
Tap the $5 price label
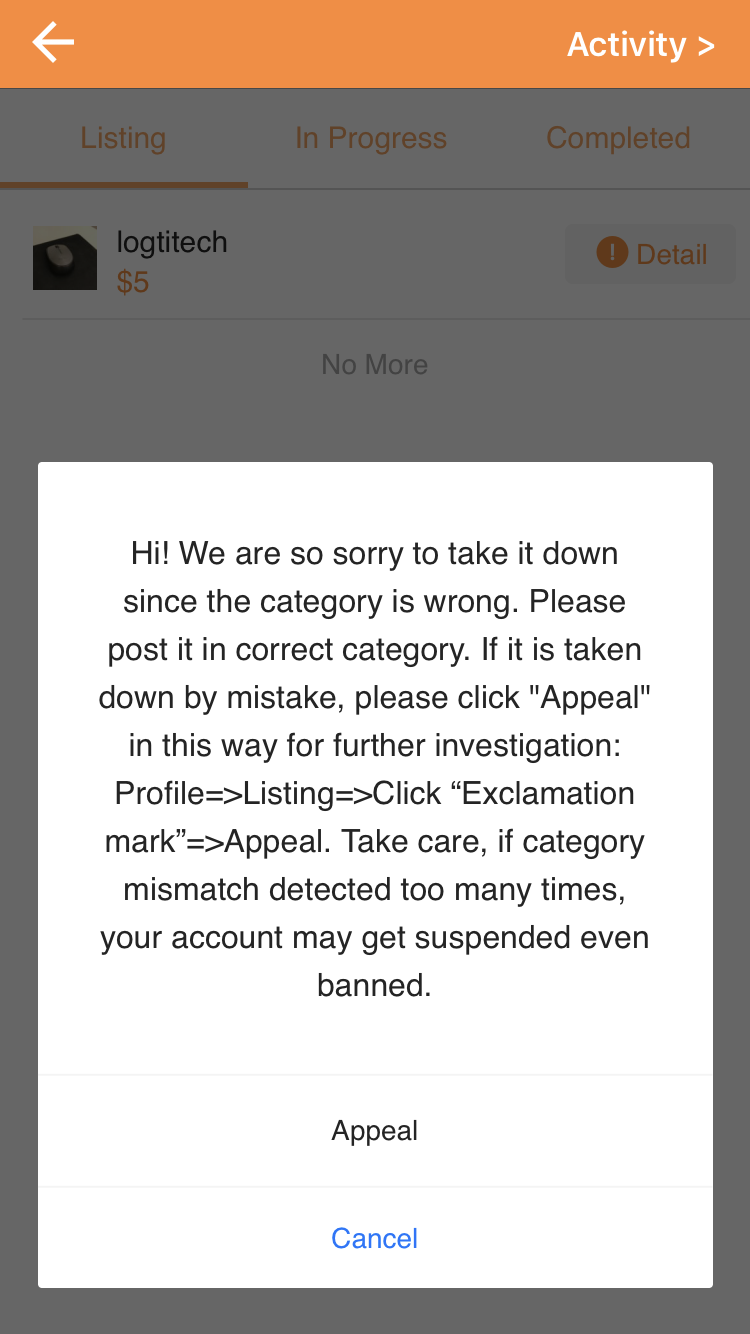click(x=133, y=282)
